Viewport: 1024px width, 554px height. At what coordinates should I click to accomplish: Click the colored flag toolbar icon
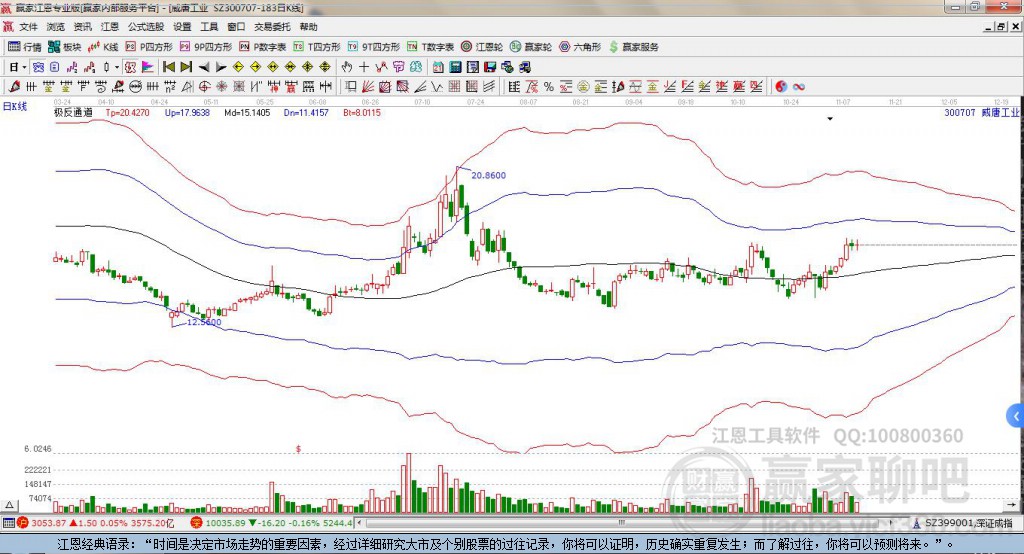pyautogui.click(x=148, y=67)
